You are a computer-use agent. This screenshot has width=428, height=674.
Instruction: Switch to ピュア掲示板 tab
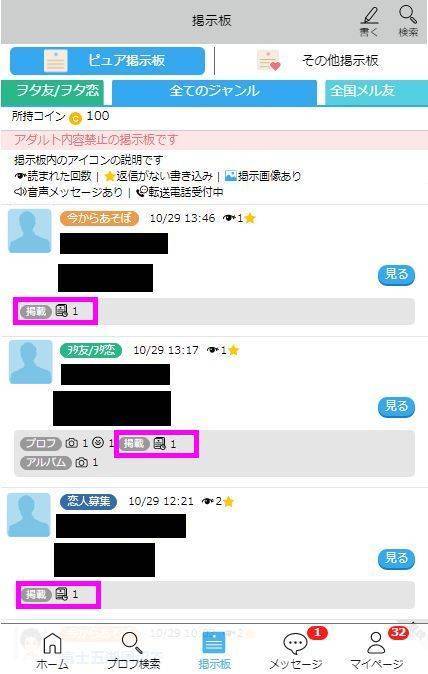pos(107,61)
